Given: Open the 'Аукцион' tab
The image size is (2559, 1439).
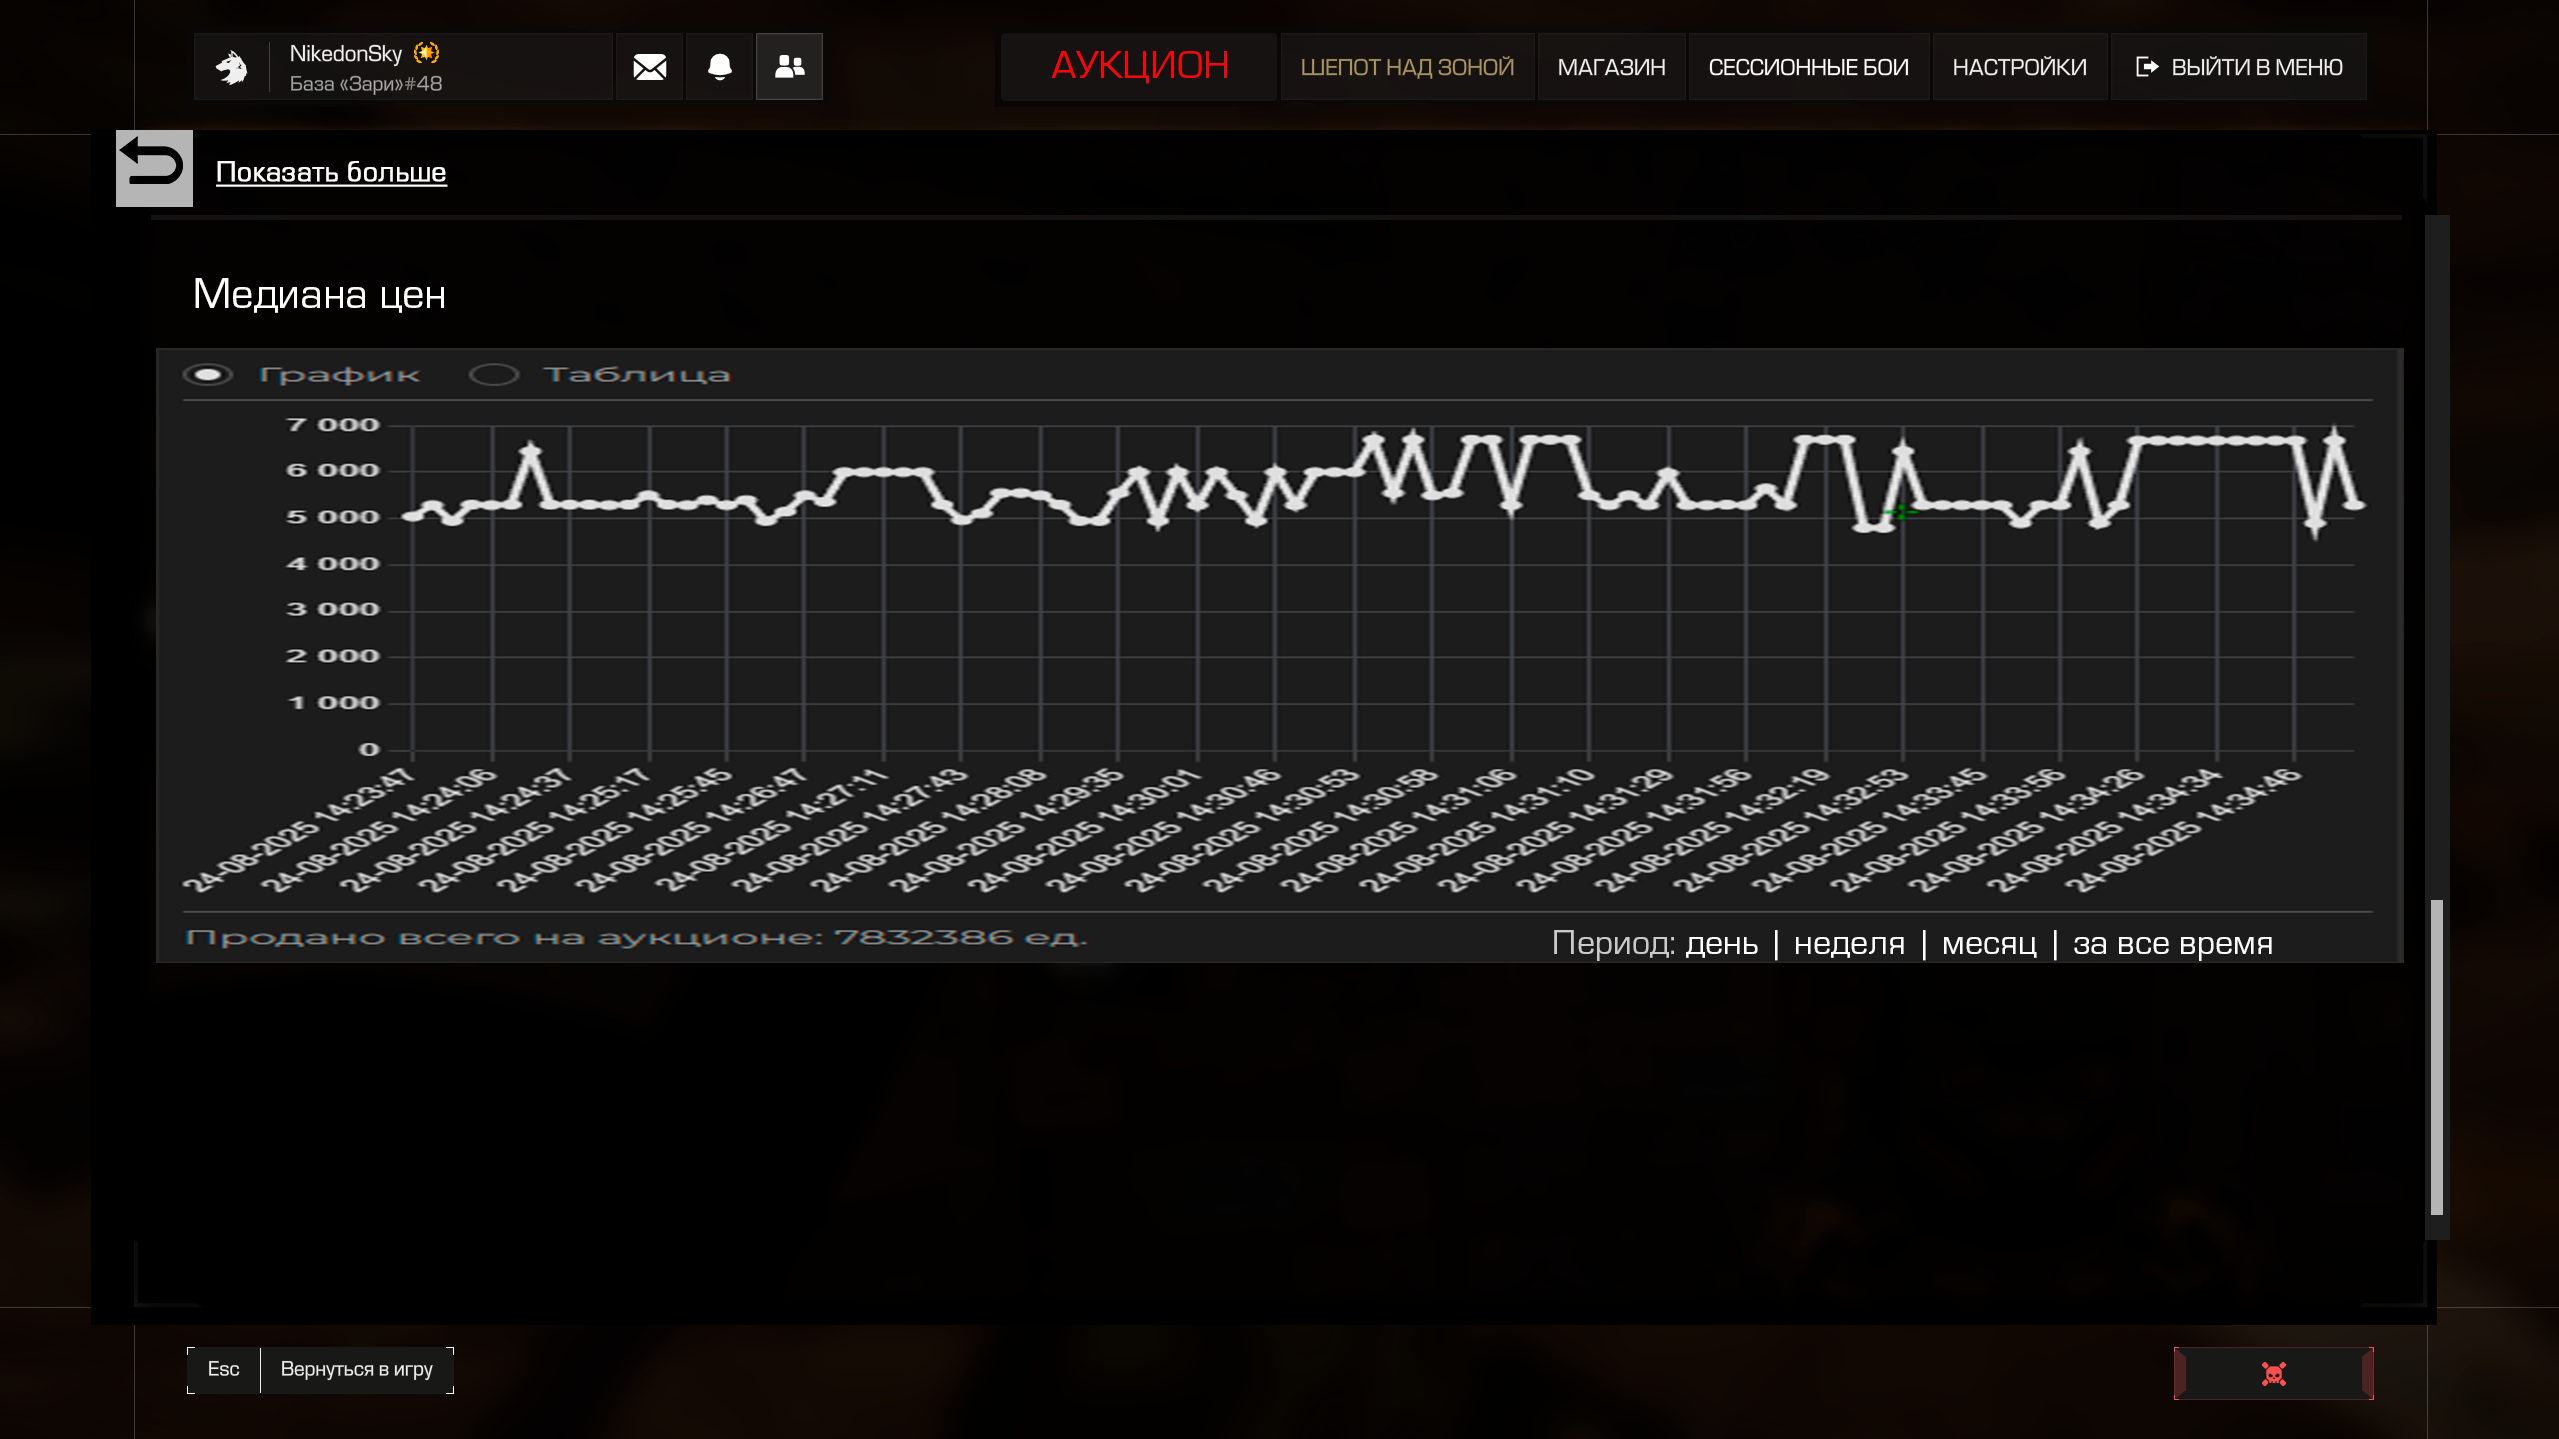Looking at the screenshot, I should (x=1139, y=66).
